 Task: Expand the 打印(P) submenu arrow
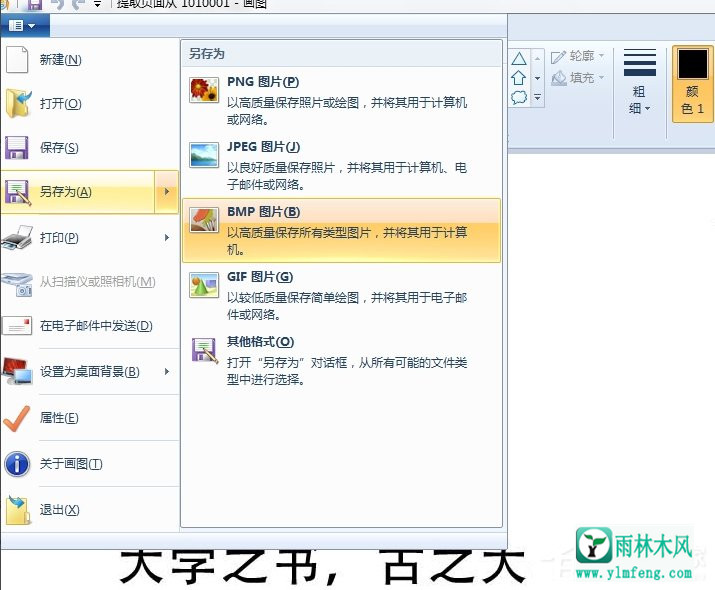click(x=167, y=238)
